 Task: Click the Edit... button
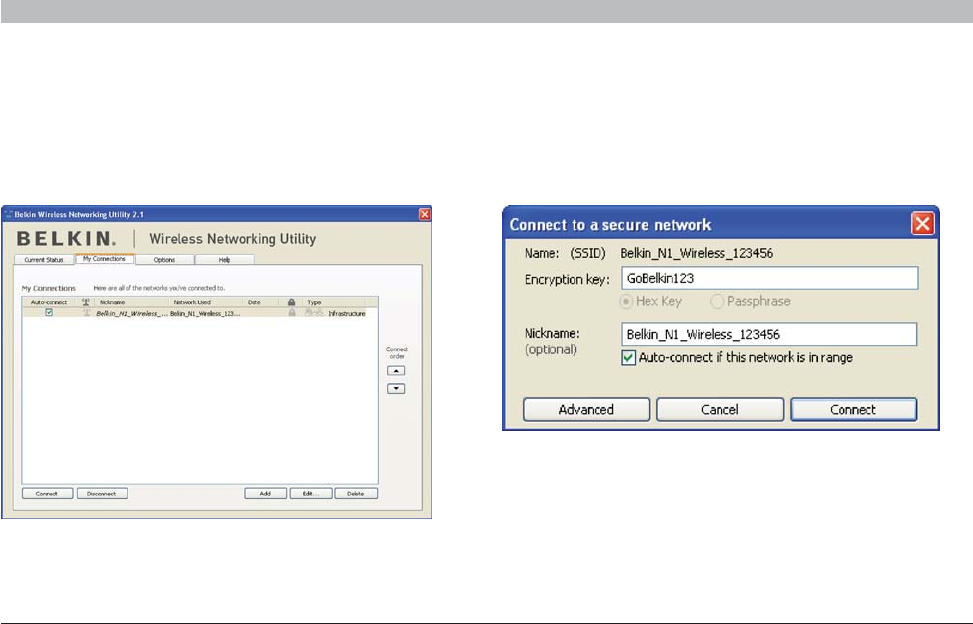[311, 494]
